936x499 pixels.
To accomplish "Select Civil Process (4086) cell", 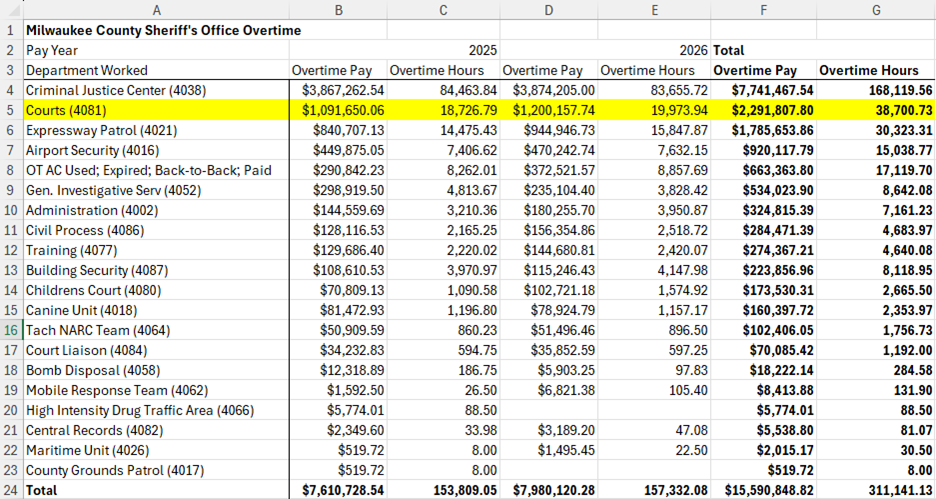I will pyautogui.click(x=156, y=230).
